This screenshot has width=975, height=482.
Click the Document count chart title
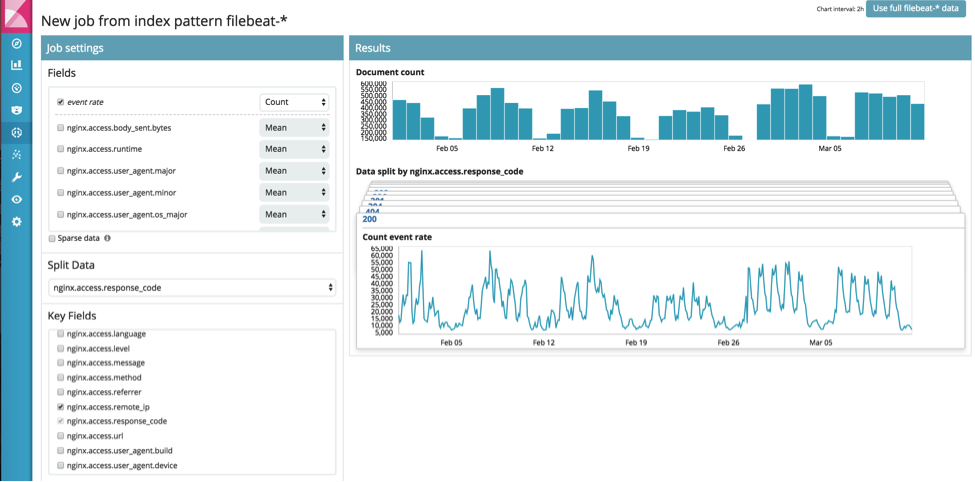pyautogui.click(x=390, y=72)
